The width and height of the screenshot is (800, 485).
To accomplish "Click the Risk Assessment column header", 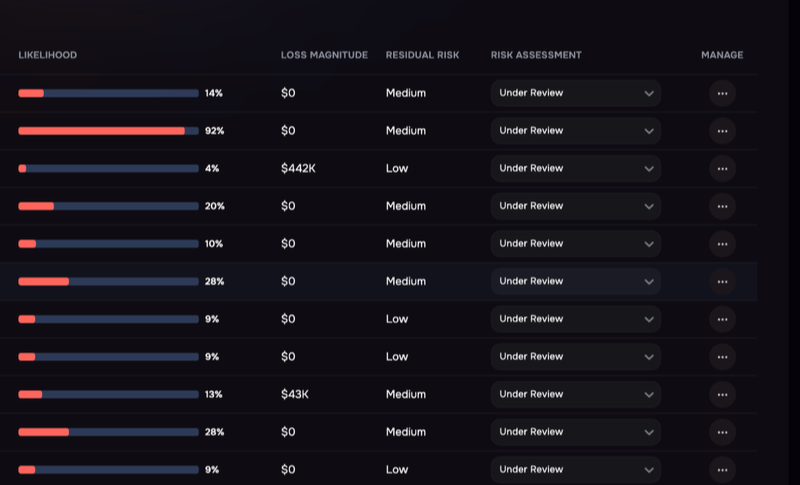I will (536, 55).
